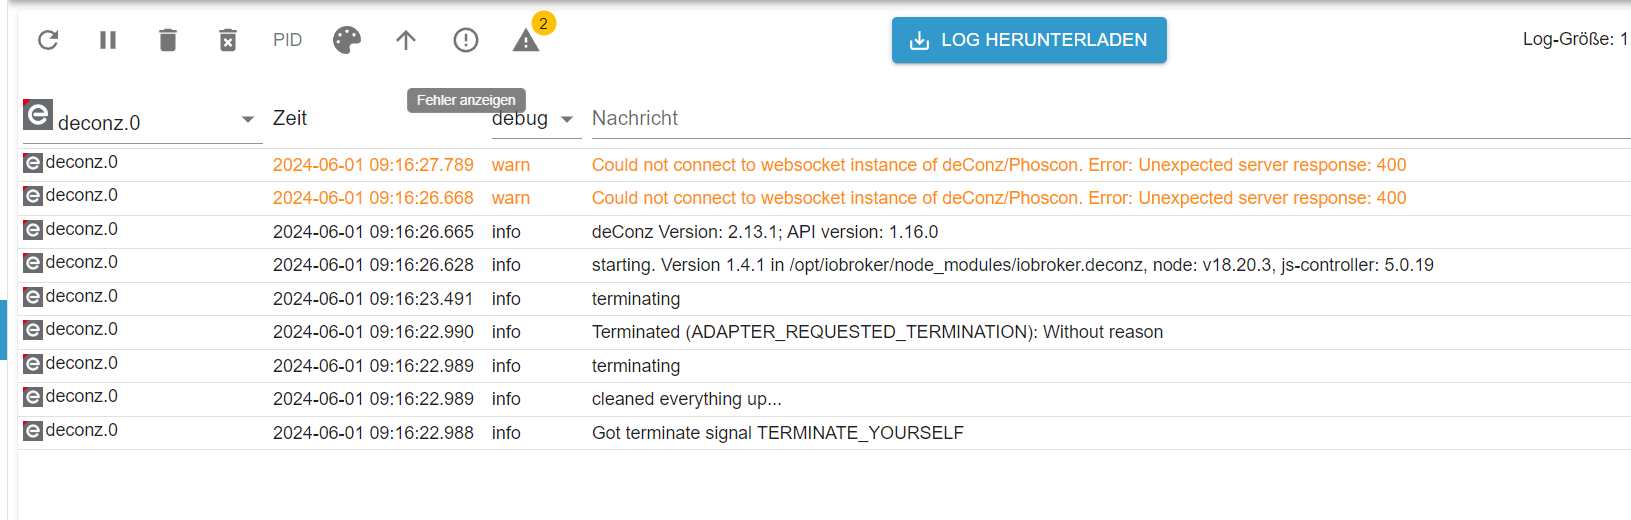
Task: Click the deconz adapter icon in header
Action: (x=38, y=115)
